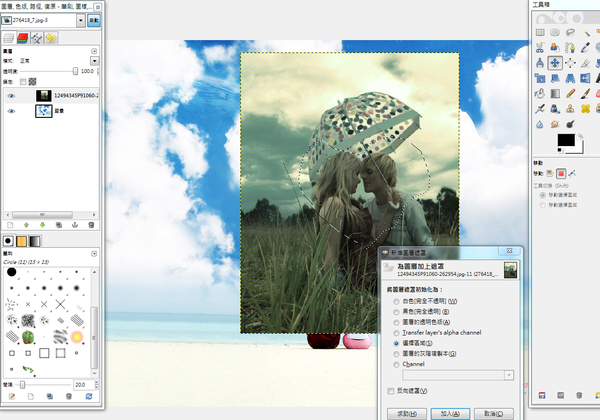Screen dimensions: 600x420
Task: Raise the layer with green up arrow
Action: pos(26,225)
